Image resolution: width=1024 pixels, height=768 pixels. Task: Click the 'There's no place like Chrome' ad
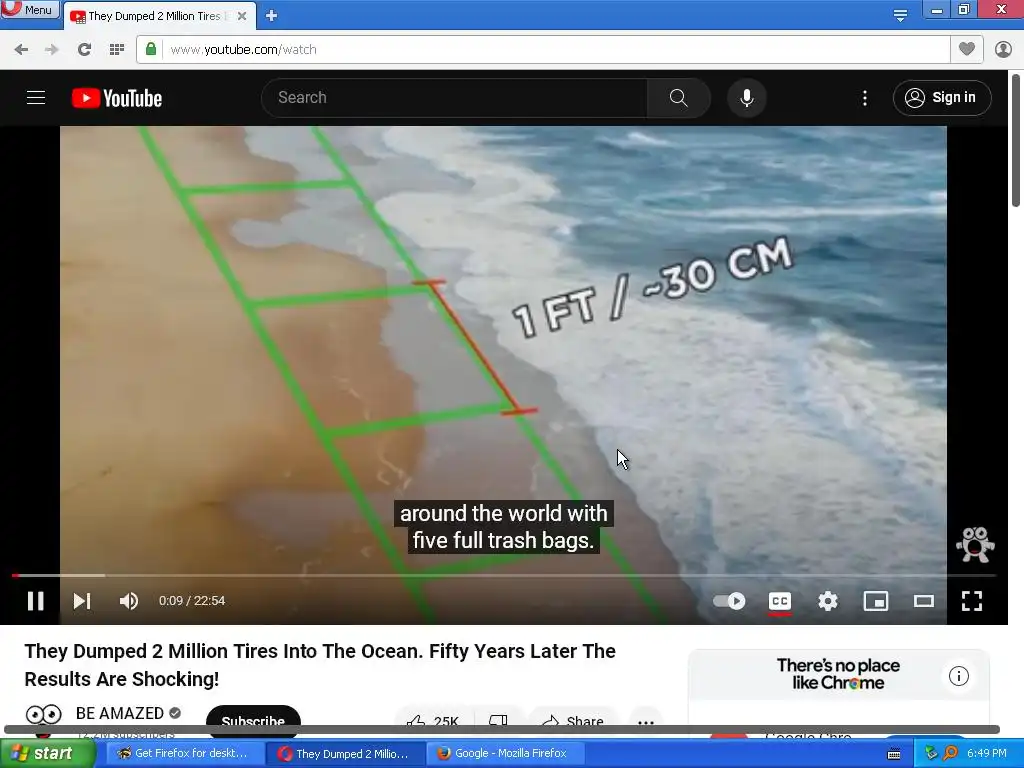(839, 675)
